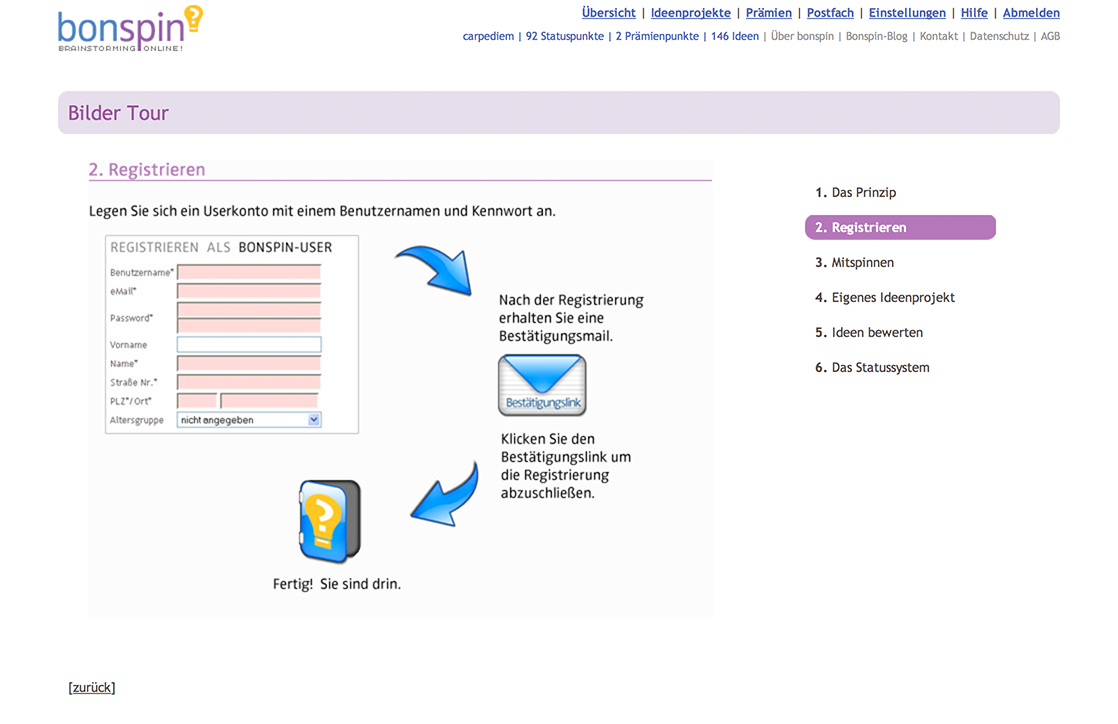Click the blue Bestätigungslink envelope icon
The height and width of the screenshot is (724, 1118).
(x=542, y=386)
